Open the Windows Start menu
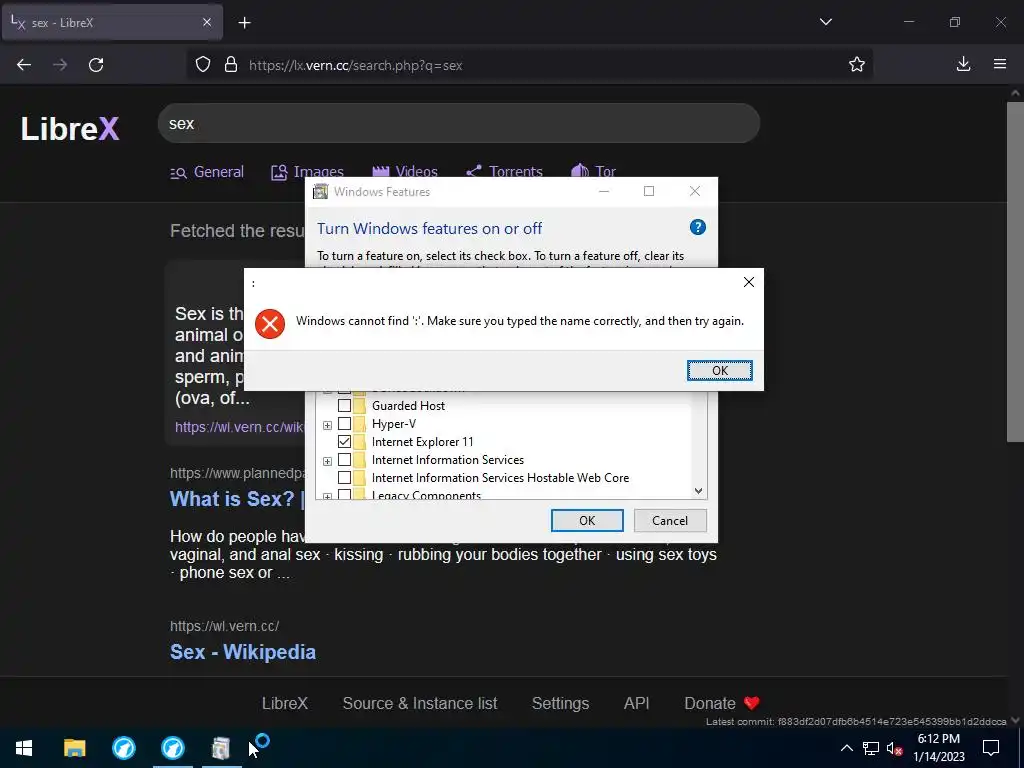The height and width of the screenshot is (768, 1024). 24,748
